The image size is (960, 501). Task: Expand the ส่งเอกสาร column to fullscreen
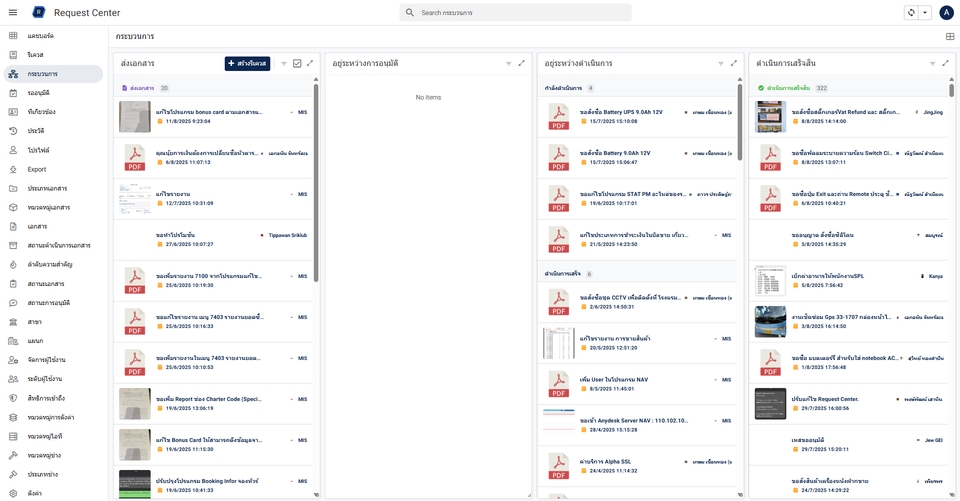pos(310,64)
